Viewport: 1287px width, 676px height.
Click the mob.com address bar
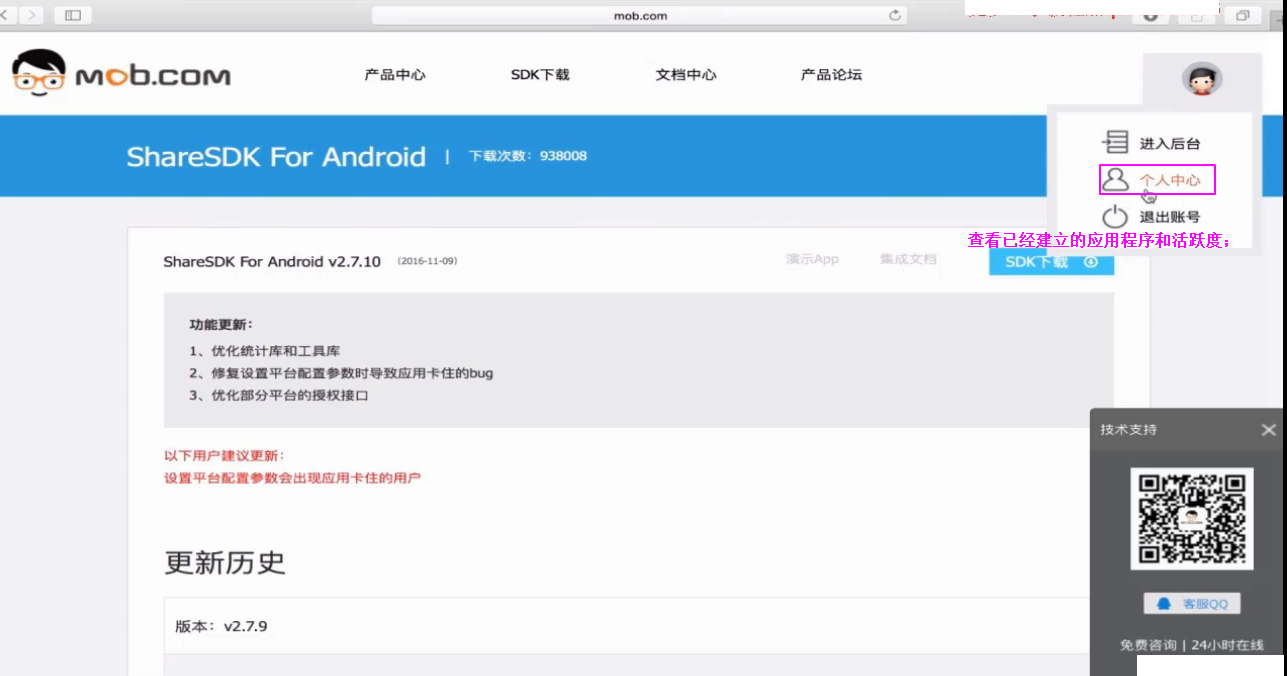click(639, 15)
